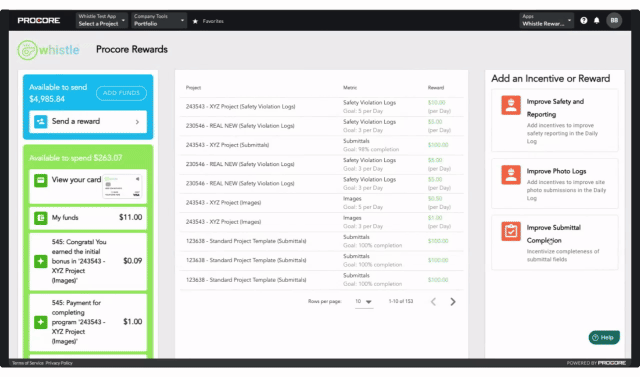Viewport: 640px width, 377px height.
Task: Click the Whistle logo
Action: click(49, 50)
